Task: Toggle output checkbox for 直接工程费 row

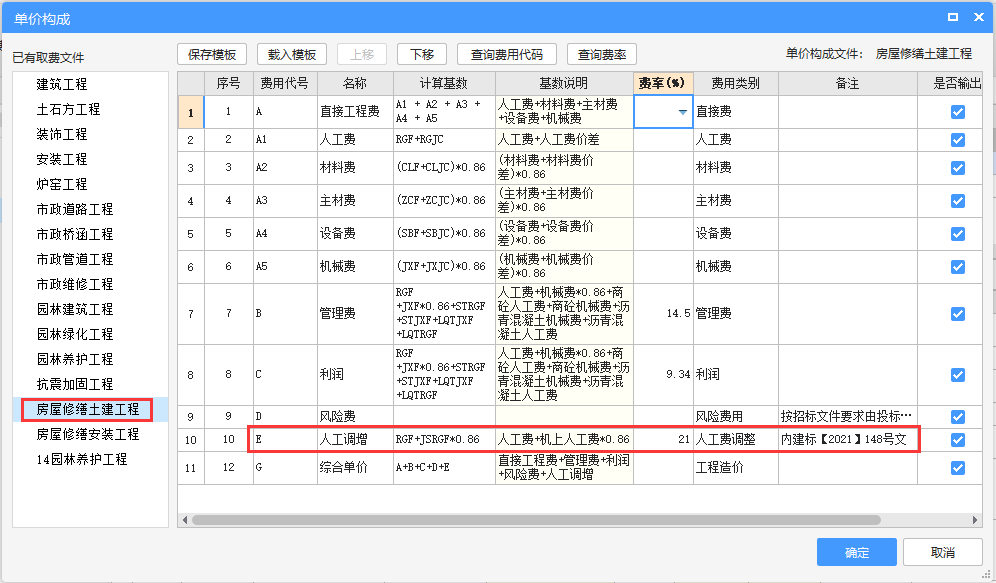Action: [958, 112]
